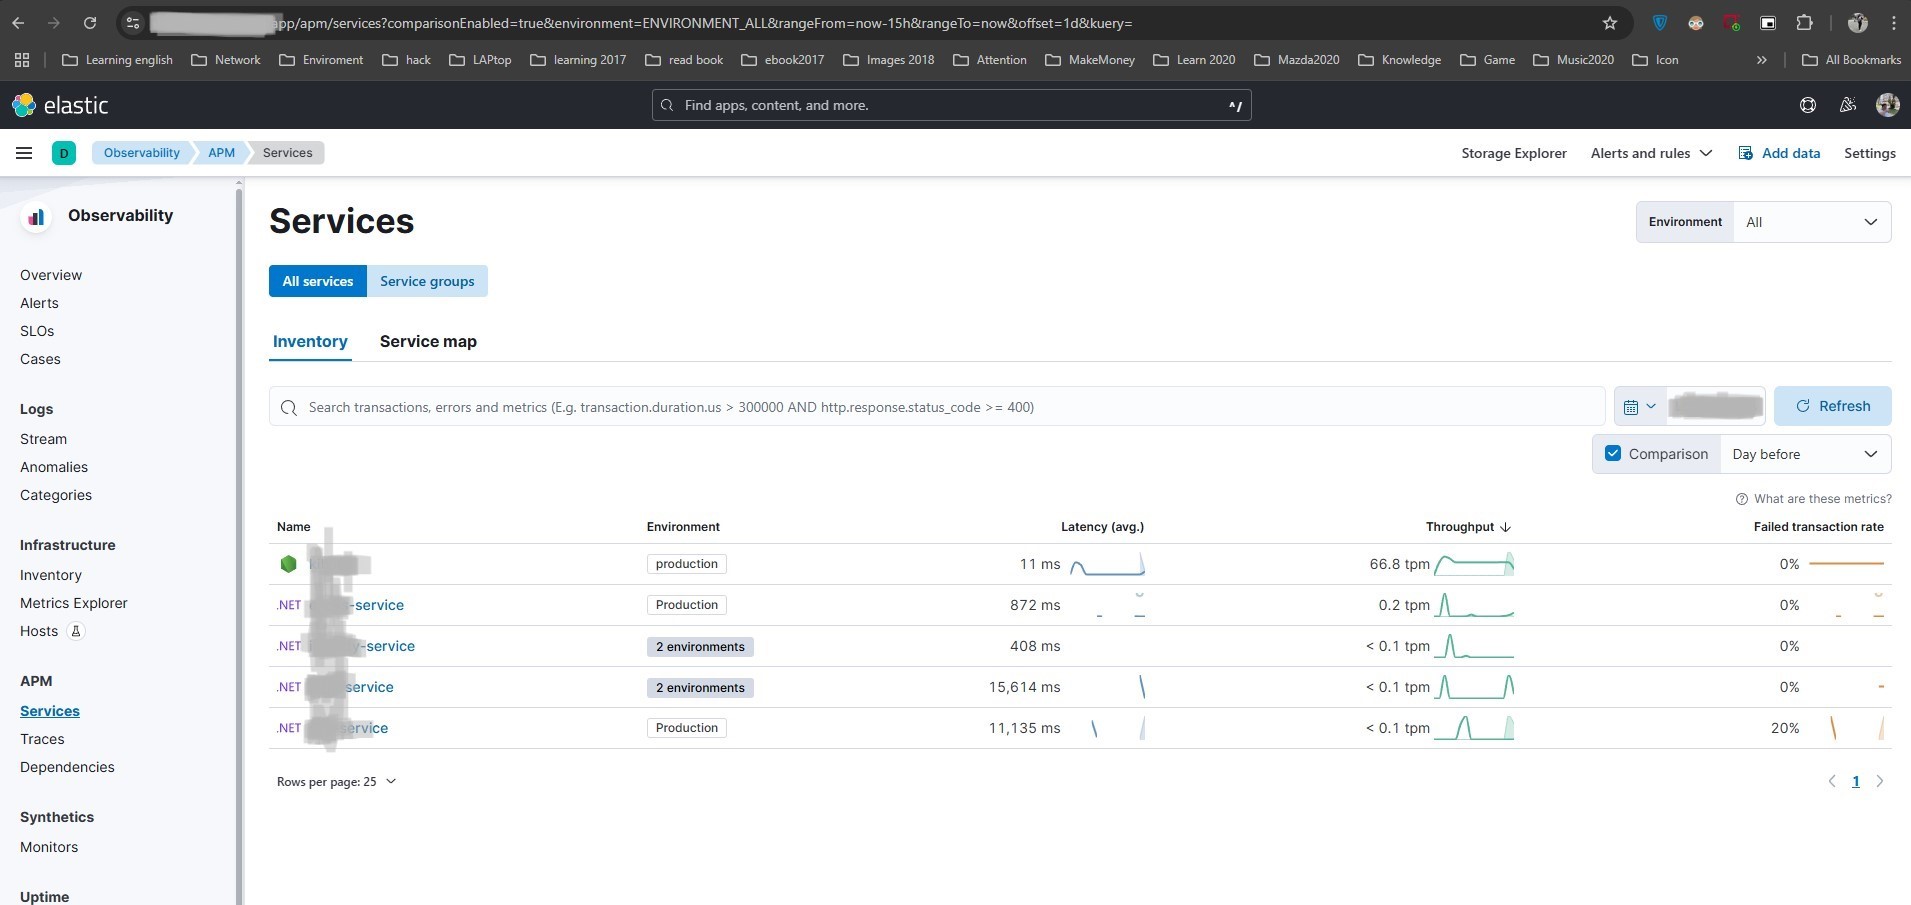Click the Refresh button
1911x905 pixels.
(x=1832, y=406)
